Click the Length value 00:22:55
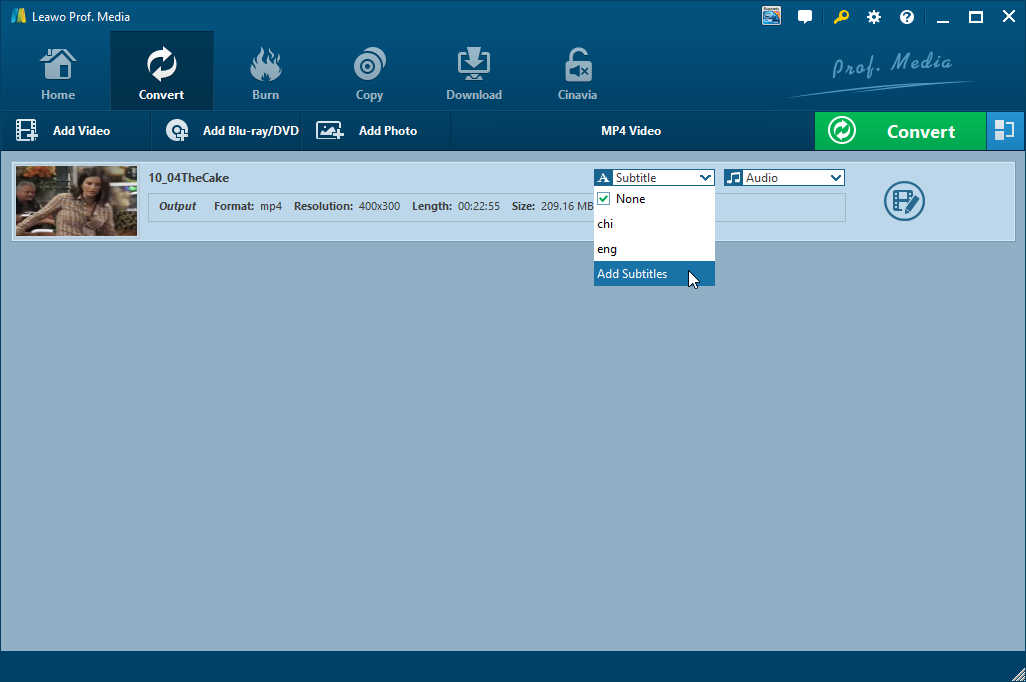 coord(478,206)
